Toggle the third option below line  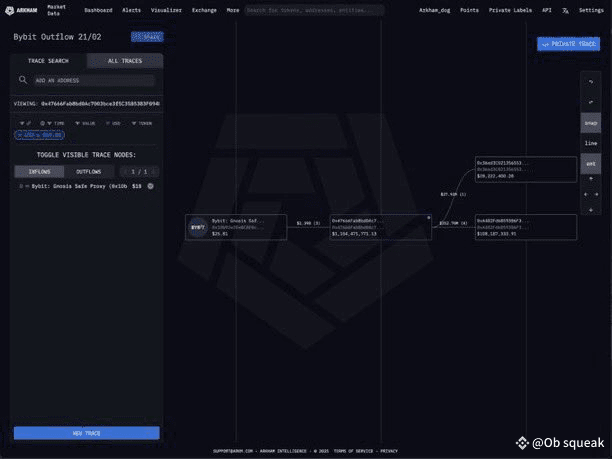591,164
